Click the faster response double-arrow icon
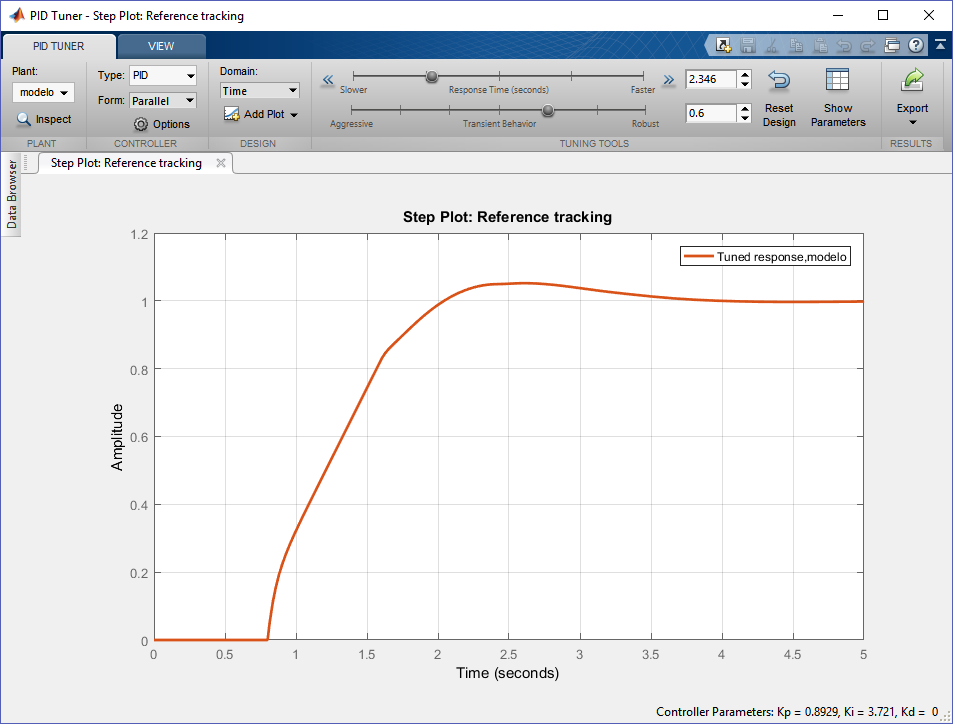 668,80
